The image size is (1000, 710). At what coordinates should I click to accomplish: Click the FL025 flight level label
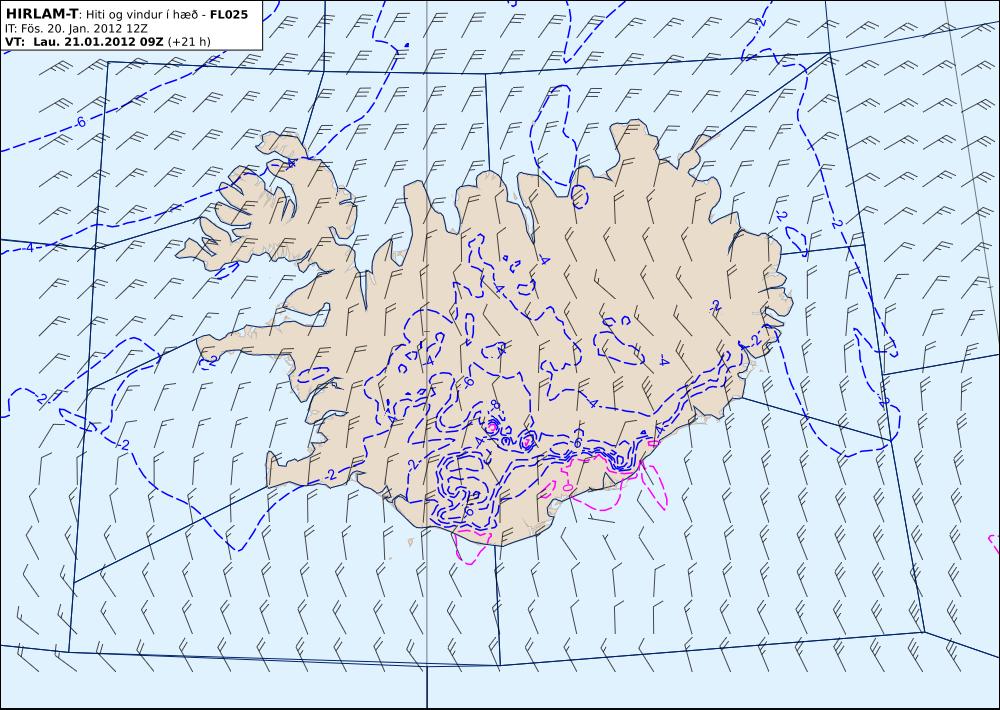pos(228,14)
